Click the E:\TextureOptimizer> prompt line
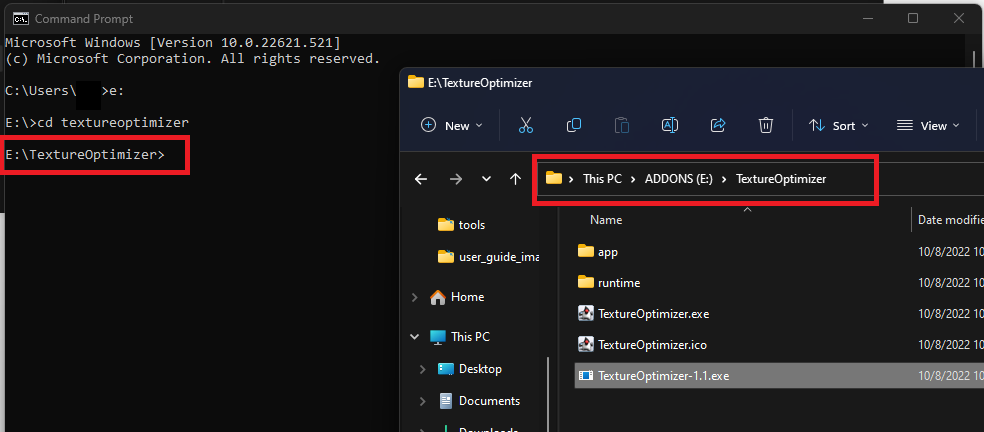The image size is (984, 432). click(x=85, y=154)
